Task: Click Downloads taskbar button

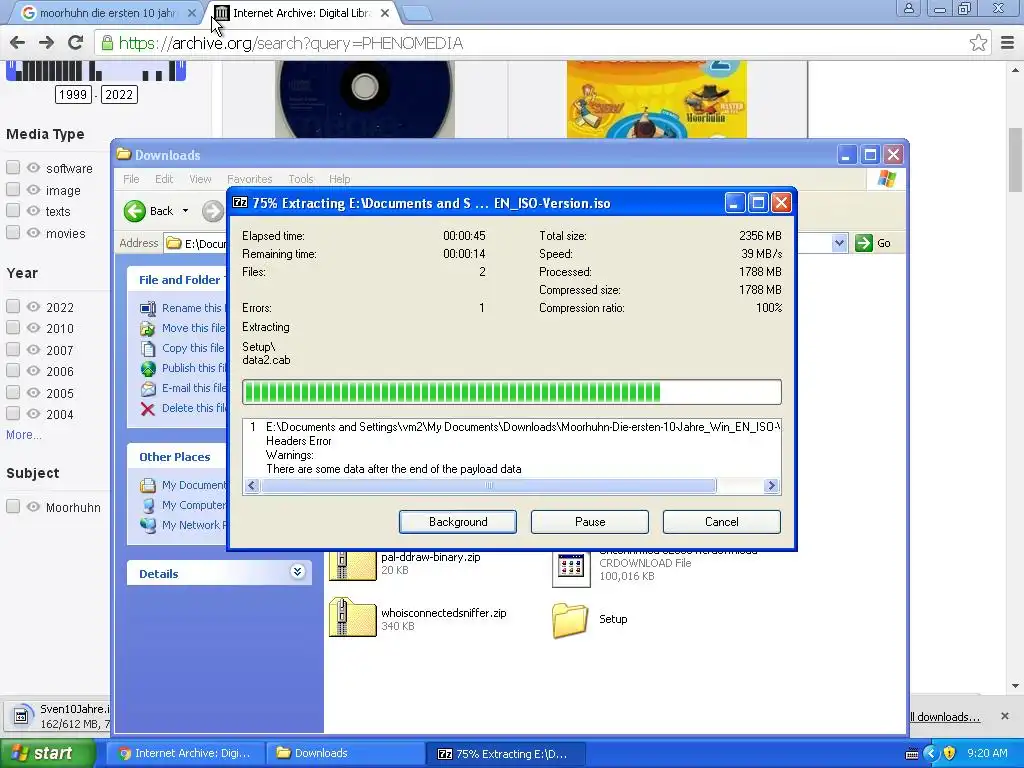Action: (x=345, y=753)
